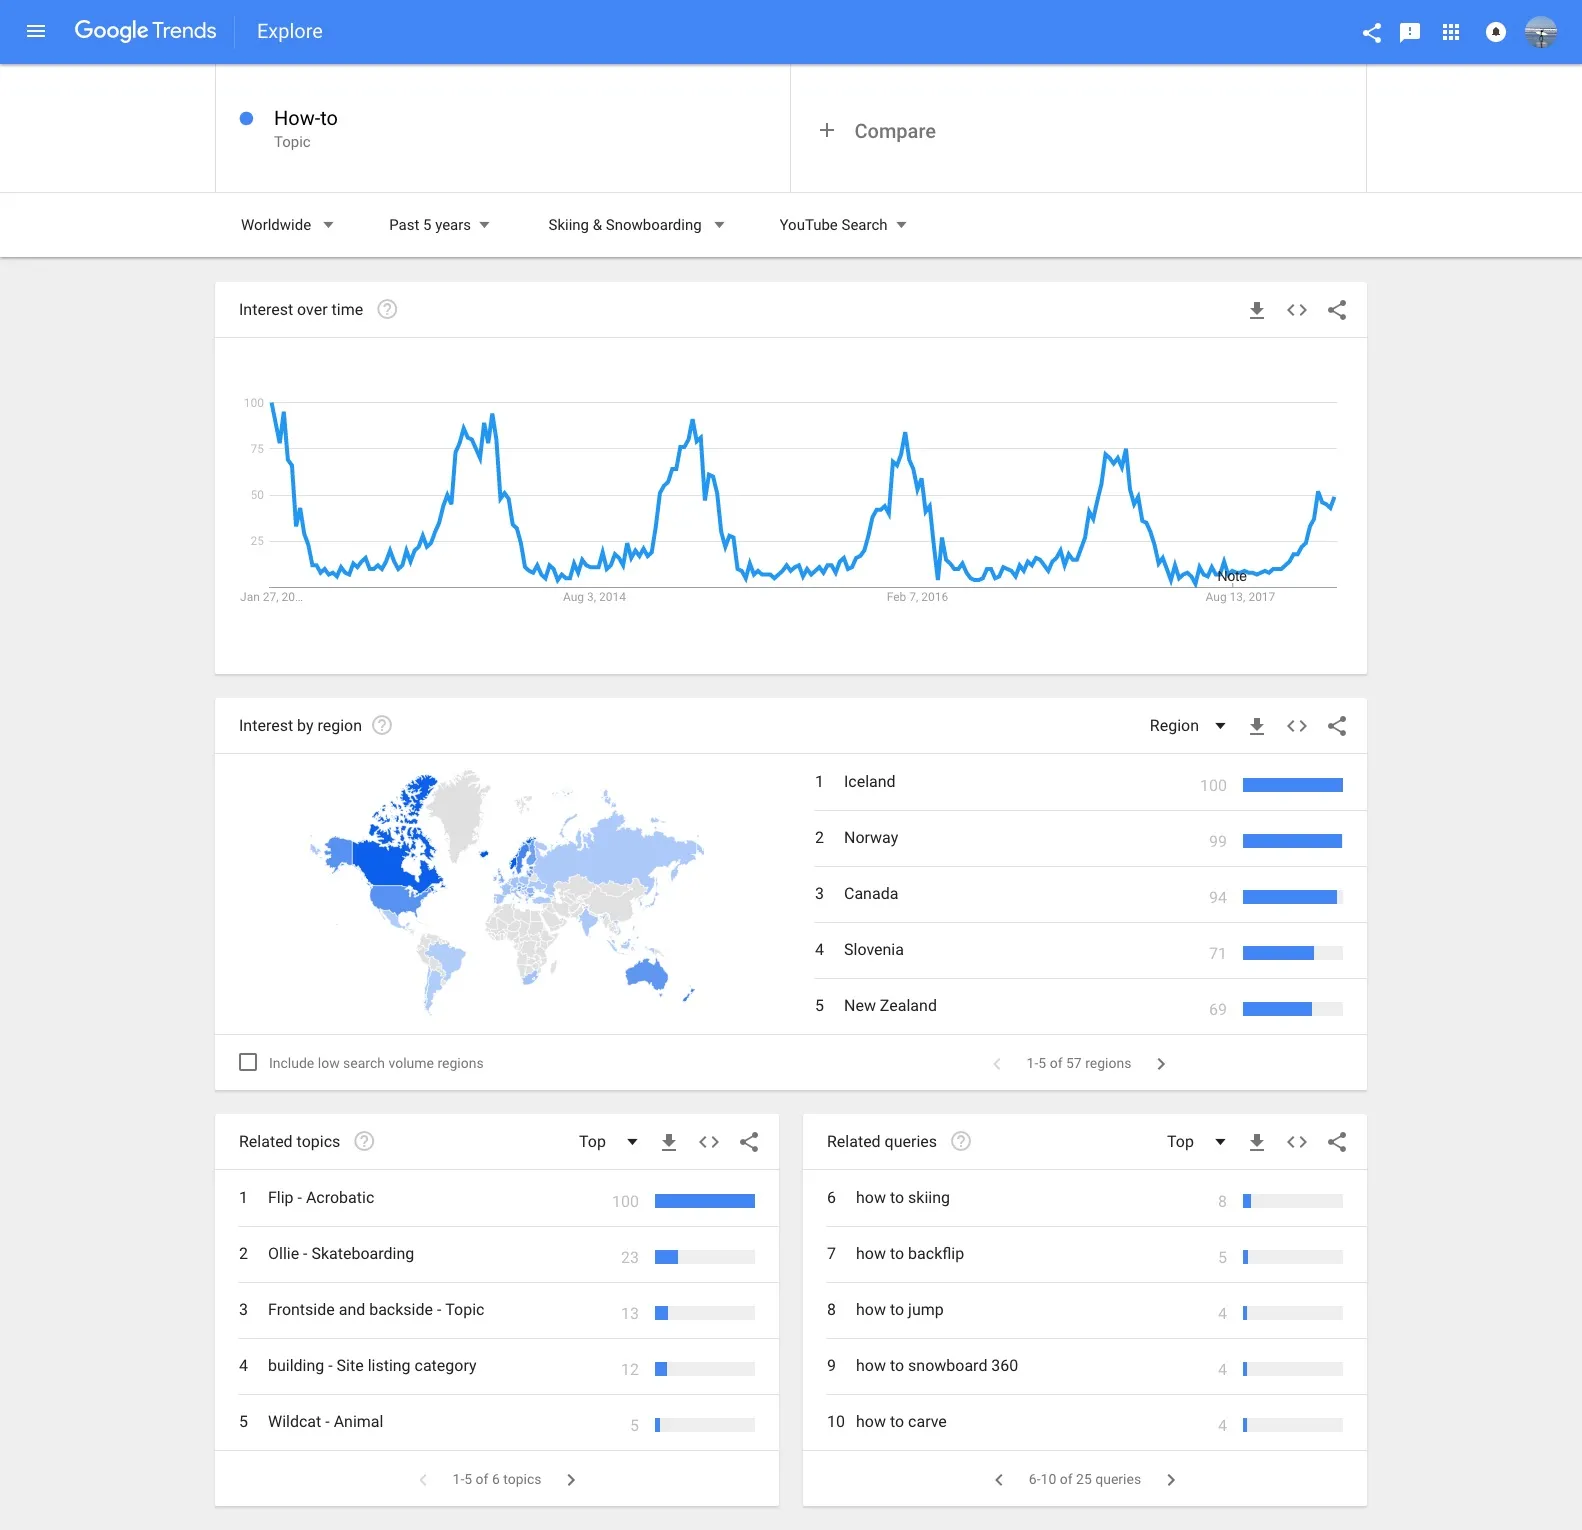The width and height of the screenshot is (1582, 1530).
Task: Click Australia on the world map
Action: tap(648, 973)
